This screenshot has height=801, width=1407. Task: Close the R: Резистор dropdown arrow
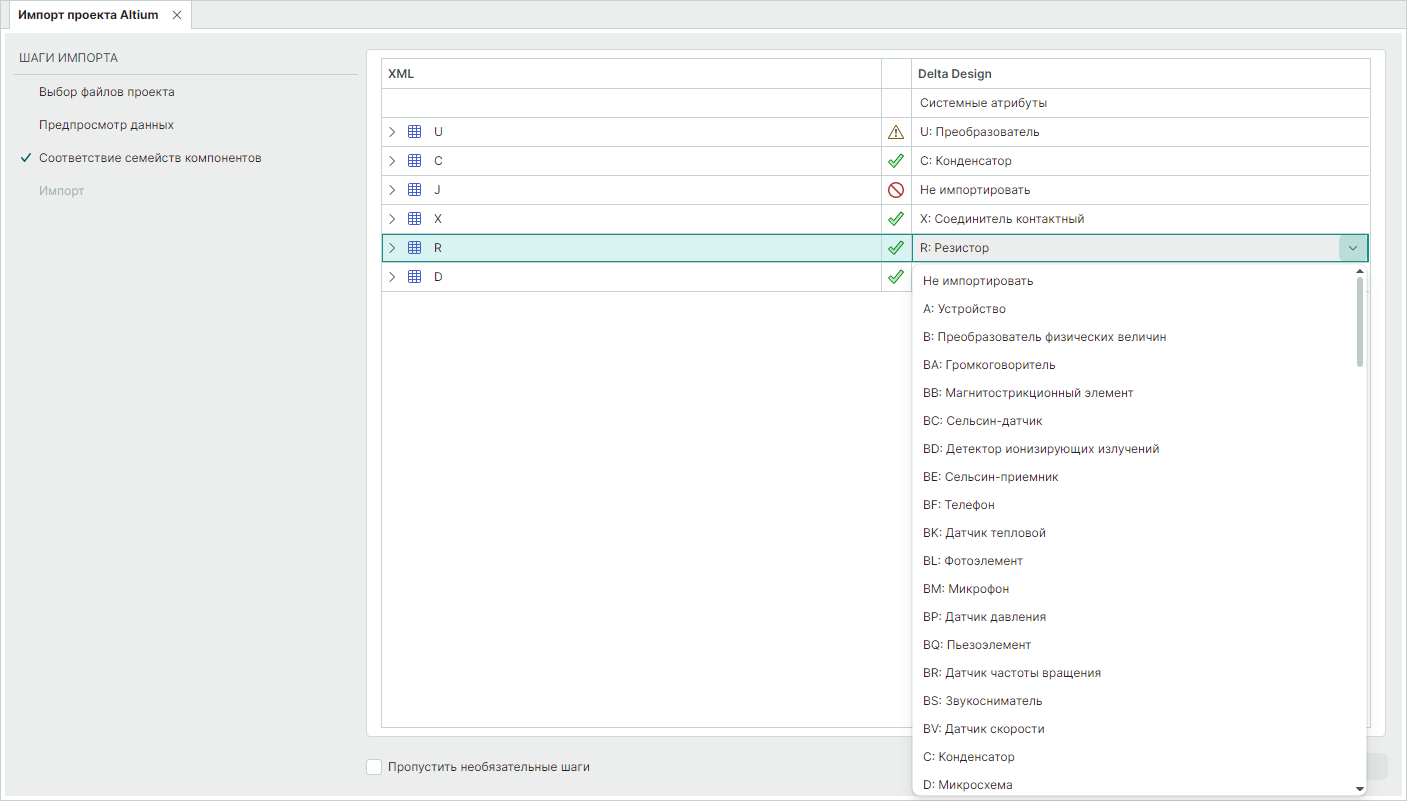tap(1353, 248)
